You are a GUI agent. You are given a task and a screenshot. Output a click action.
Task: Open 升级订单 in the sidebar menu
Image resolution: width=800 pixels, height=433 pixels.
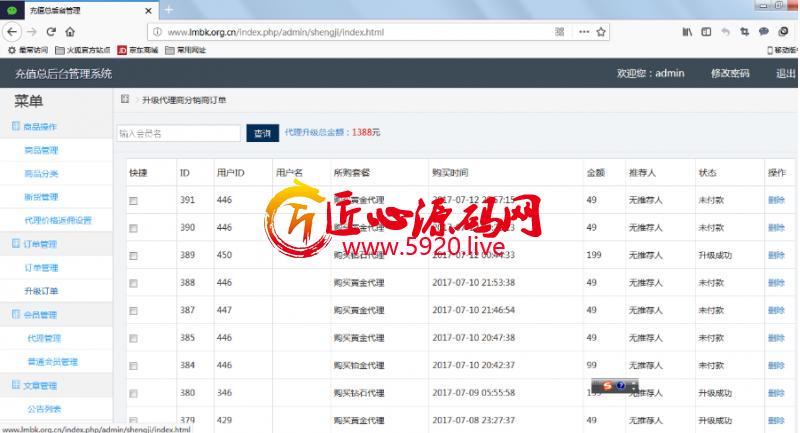41,291
